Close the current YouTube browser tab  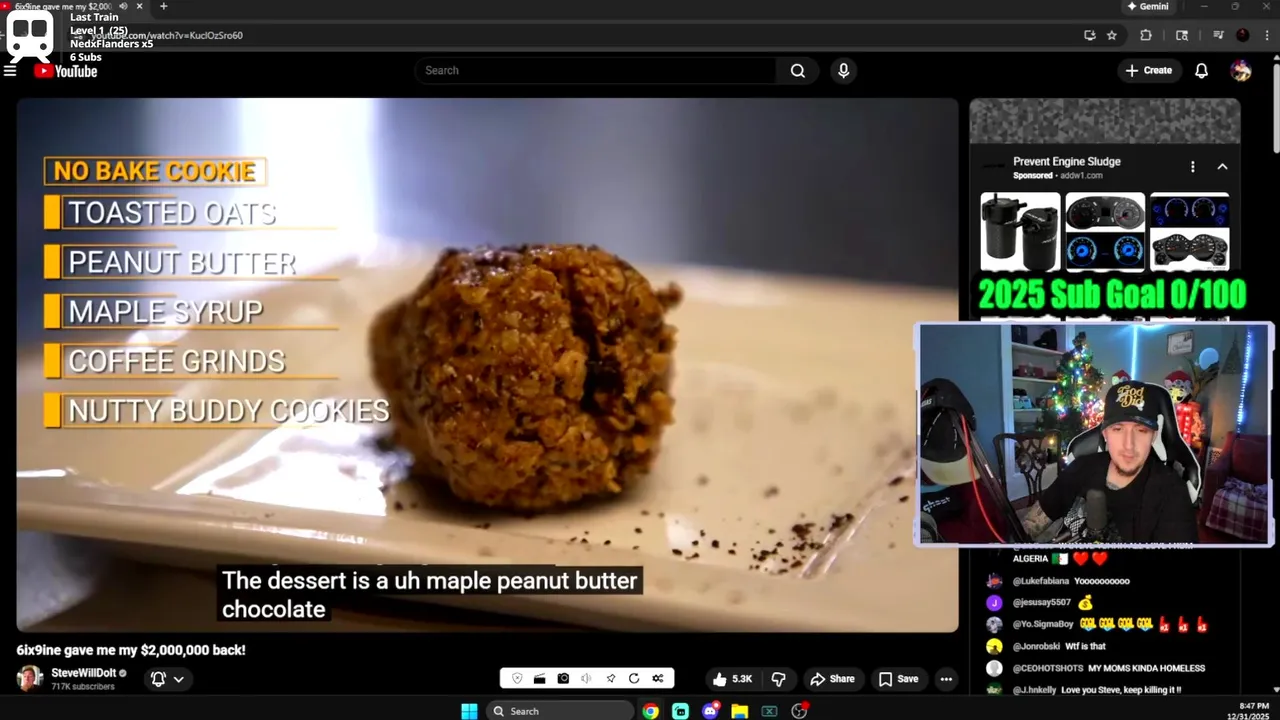pyautogui.click(x=139, y=6)
